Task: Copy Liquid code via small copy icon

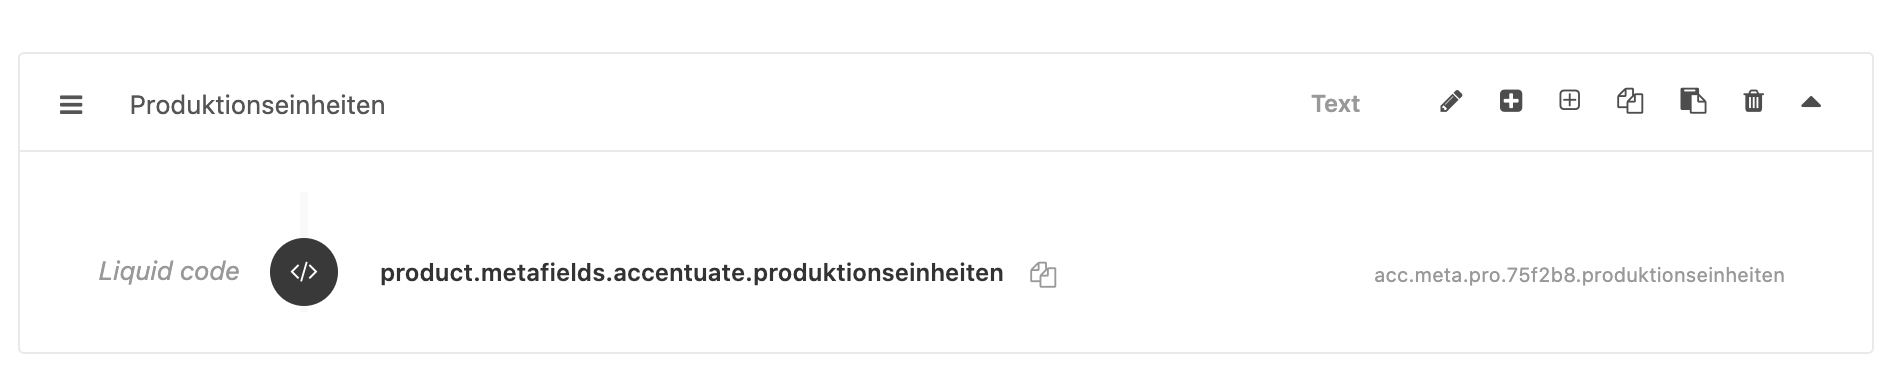Action: pyautogui.click(x=1043, y=275)
